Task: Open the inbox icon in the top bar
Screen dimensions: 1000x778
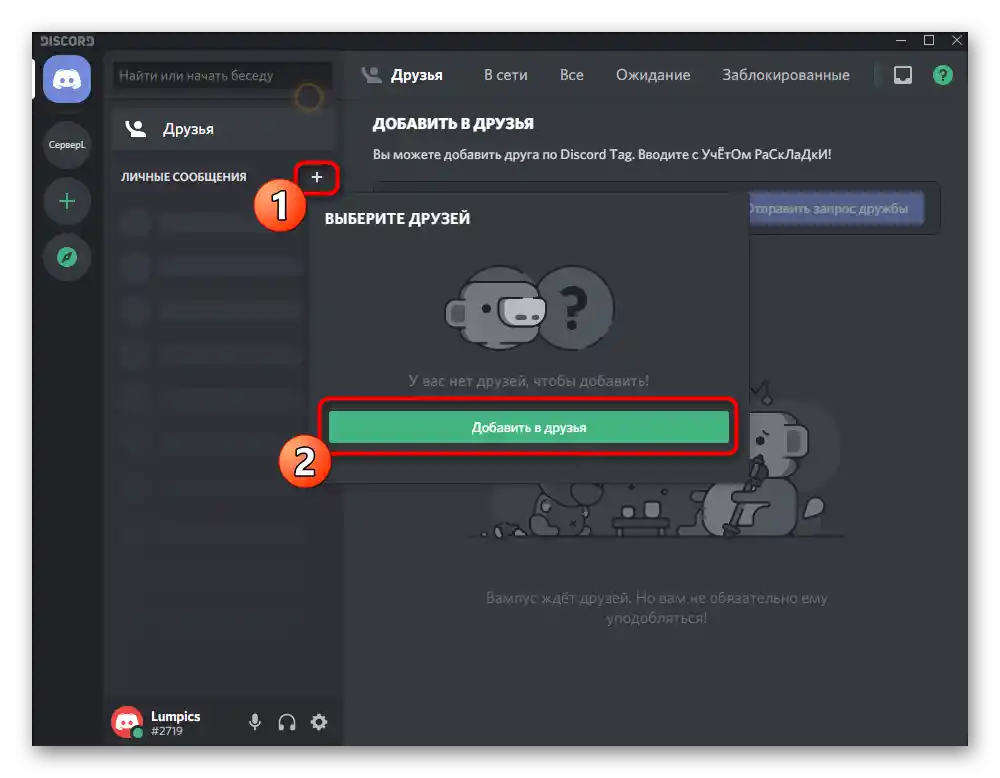Action: point(902,75)
